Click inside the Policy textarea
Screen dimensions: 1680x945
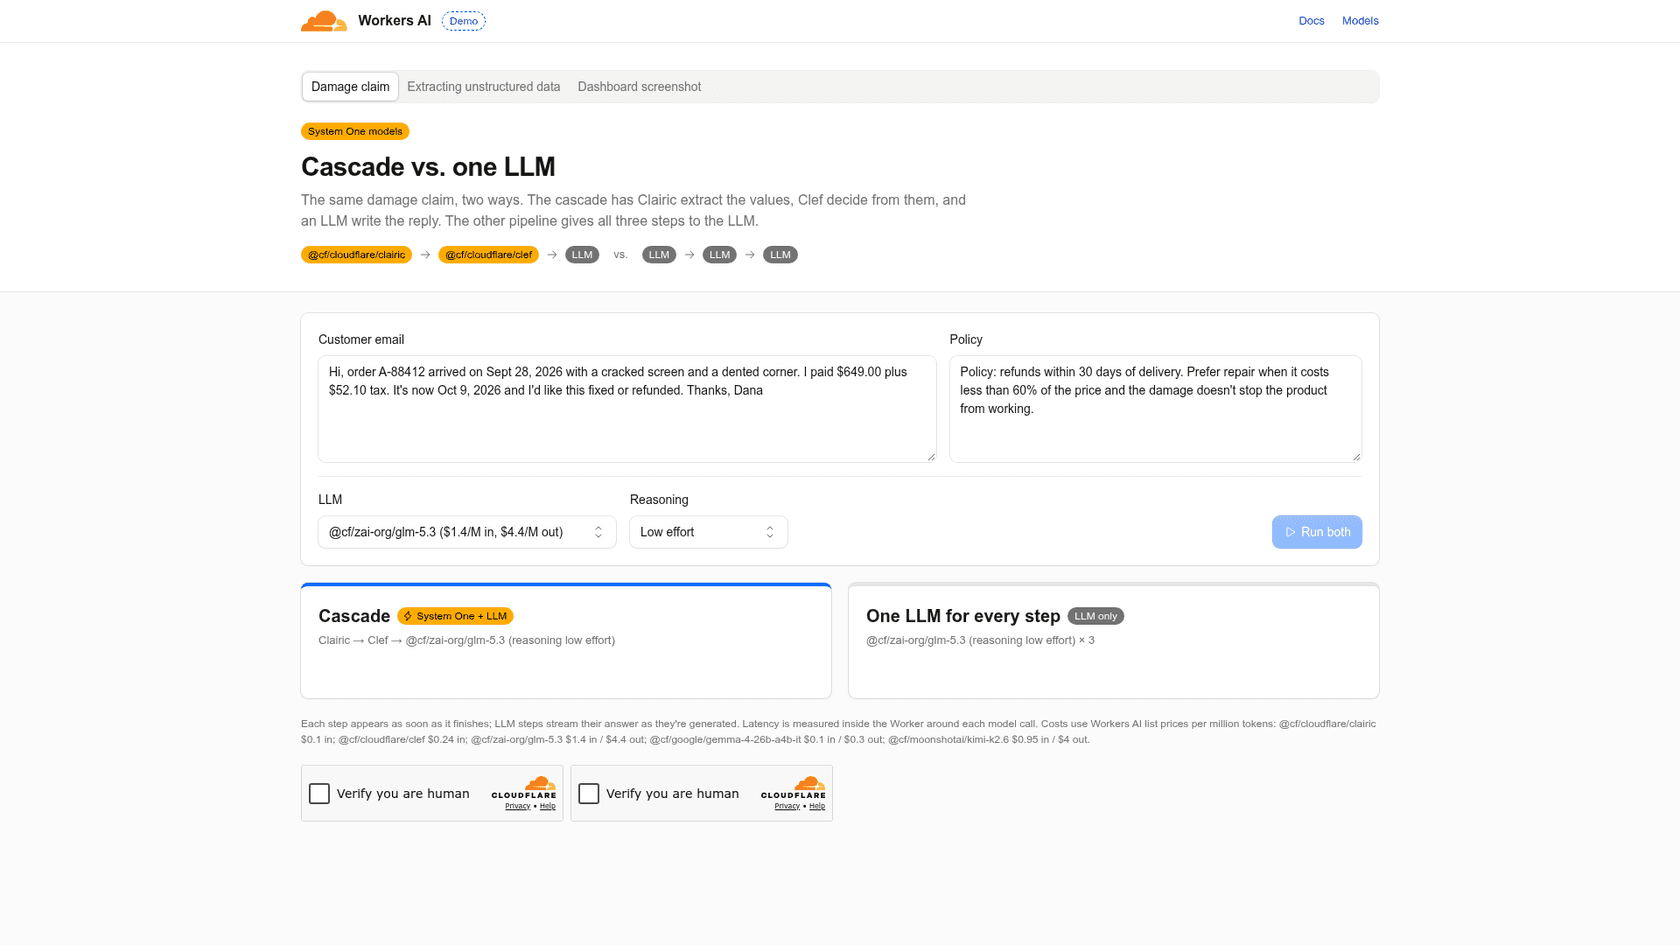tap(1155, 409)
